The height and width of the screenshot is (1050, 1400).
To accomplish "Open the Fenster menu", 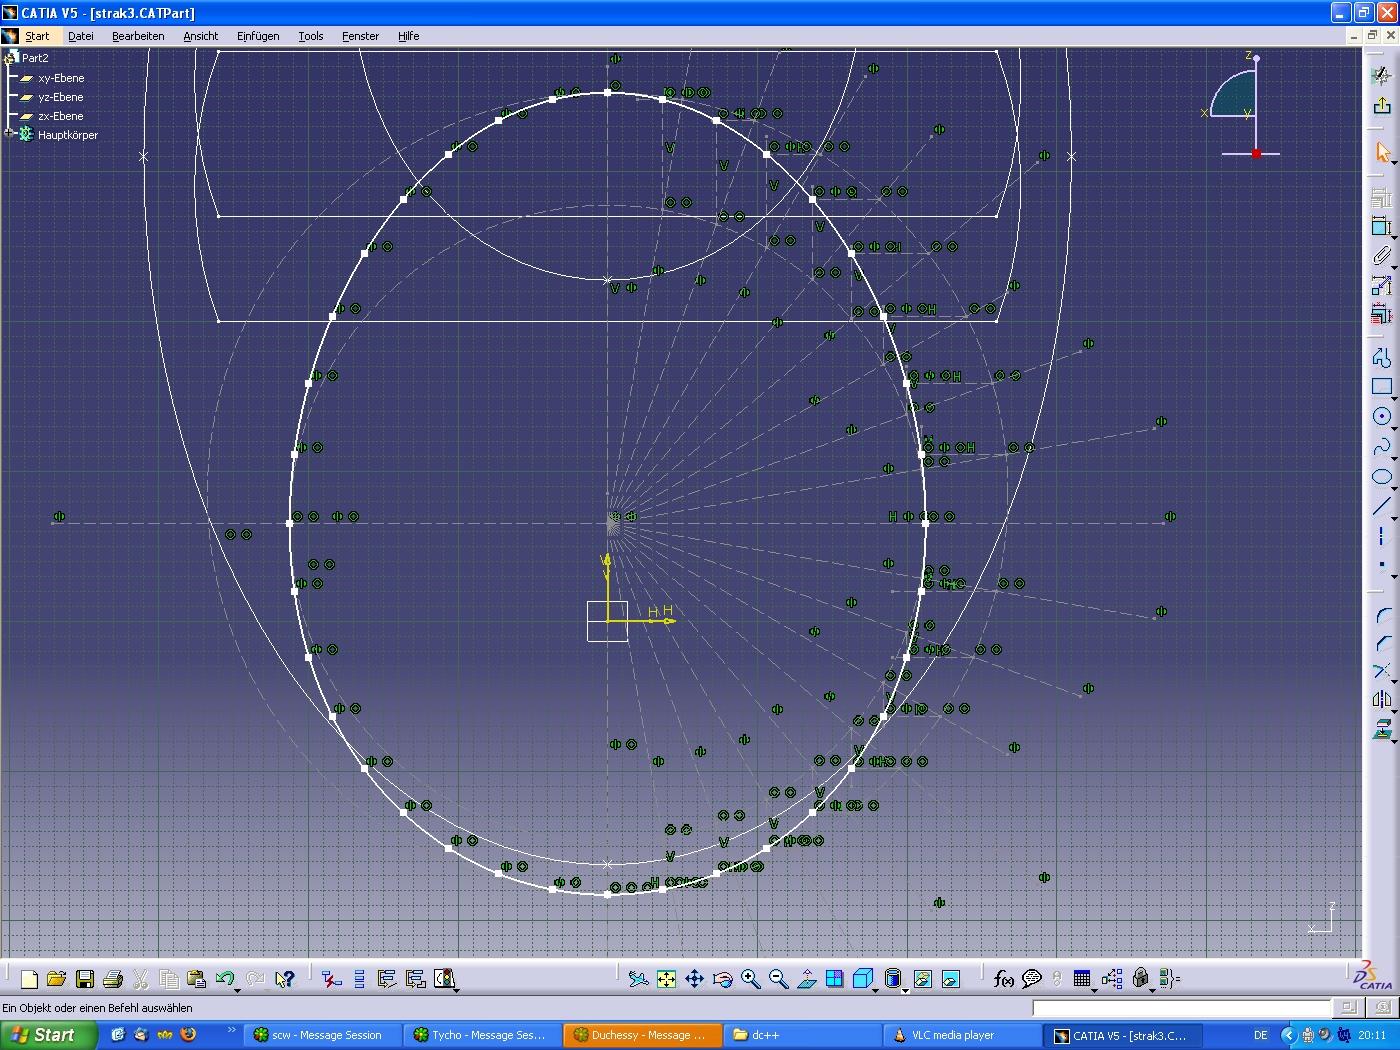I will (360, 36).
